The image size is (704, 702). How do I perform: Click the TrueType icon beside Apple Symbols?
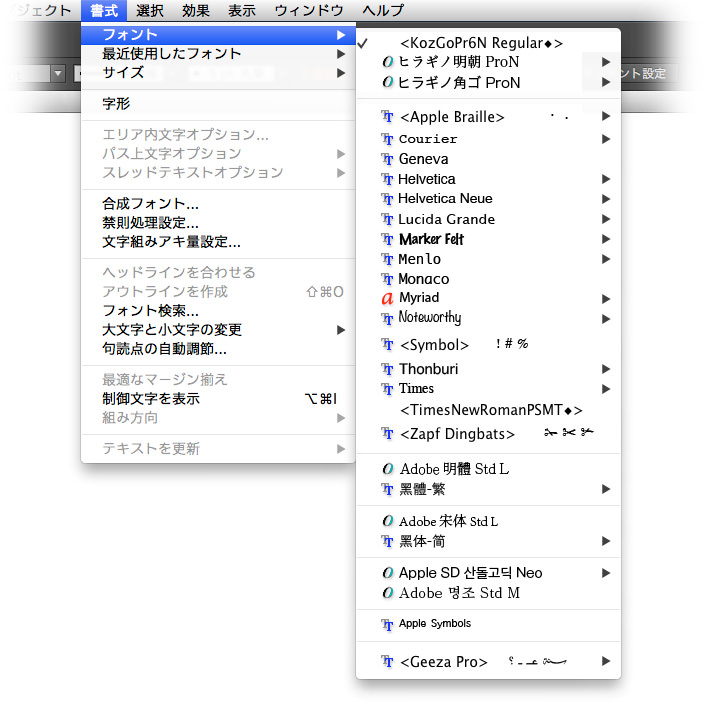(387, 624)
